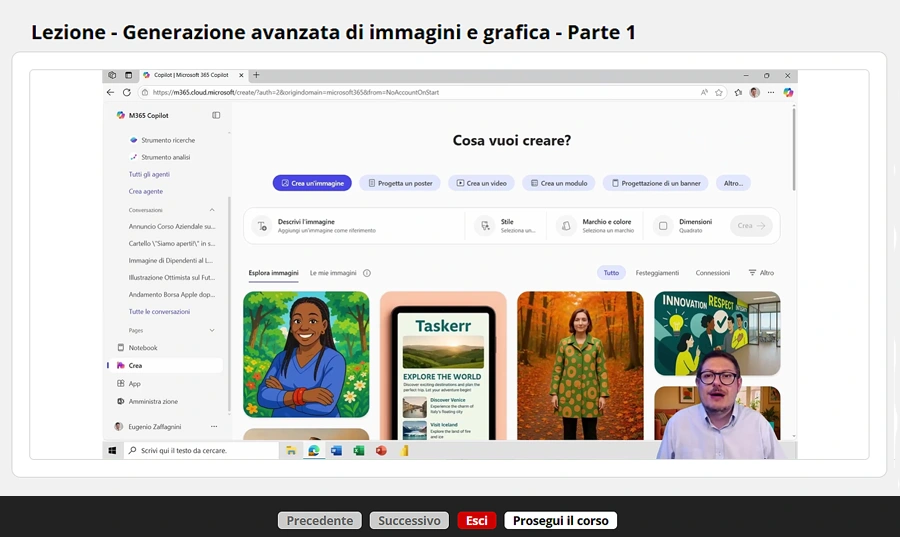900x537 pixels.
Task: Click the read aloud icon in address bar
Action: click(704, 92)
